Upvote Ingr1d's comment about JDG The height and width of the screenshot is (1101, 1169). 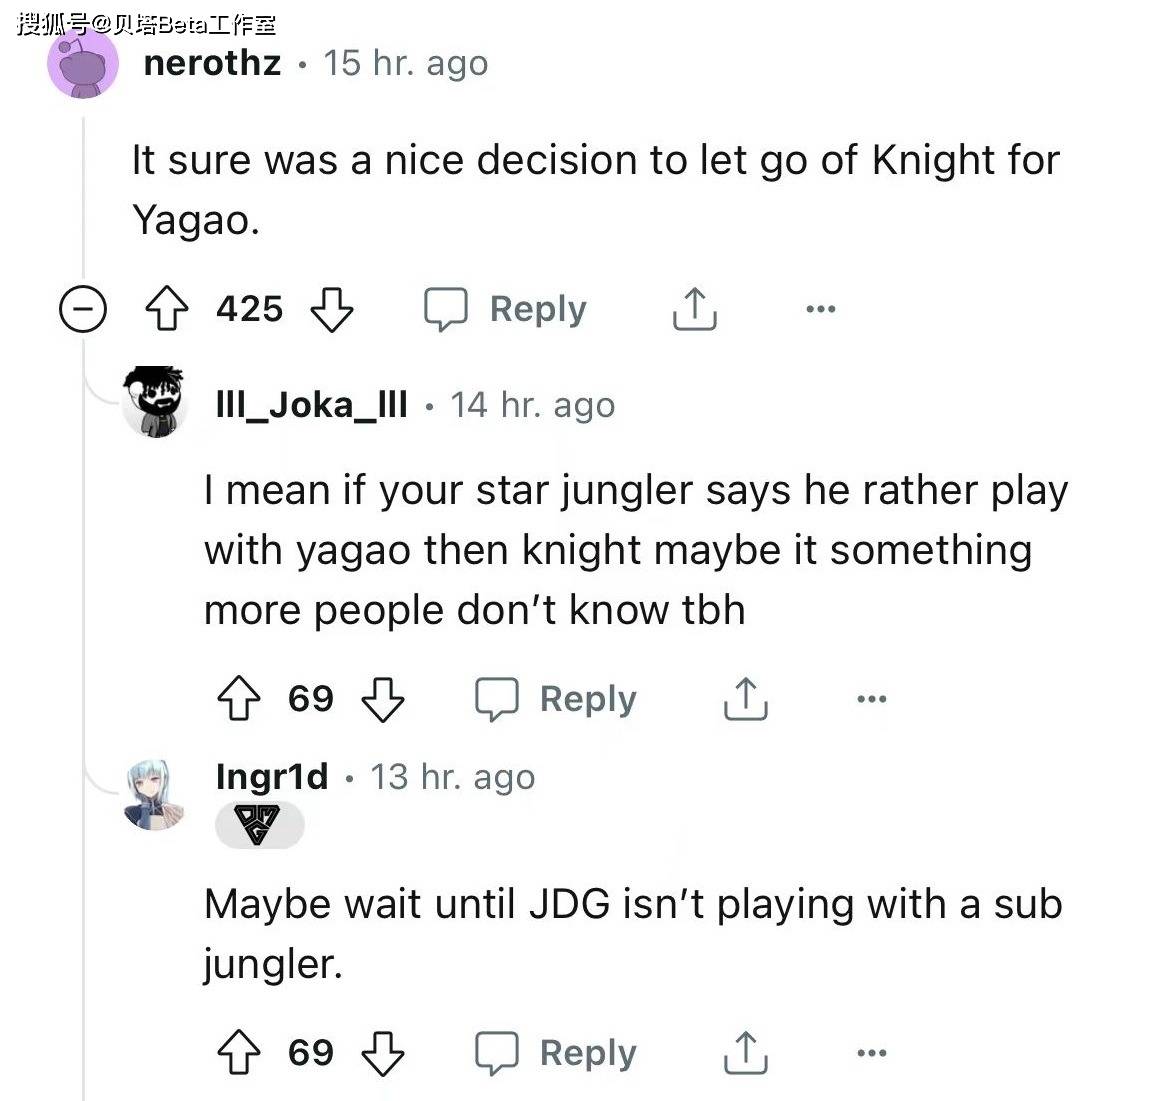coord(239,1053)
